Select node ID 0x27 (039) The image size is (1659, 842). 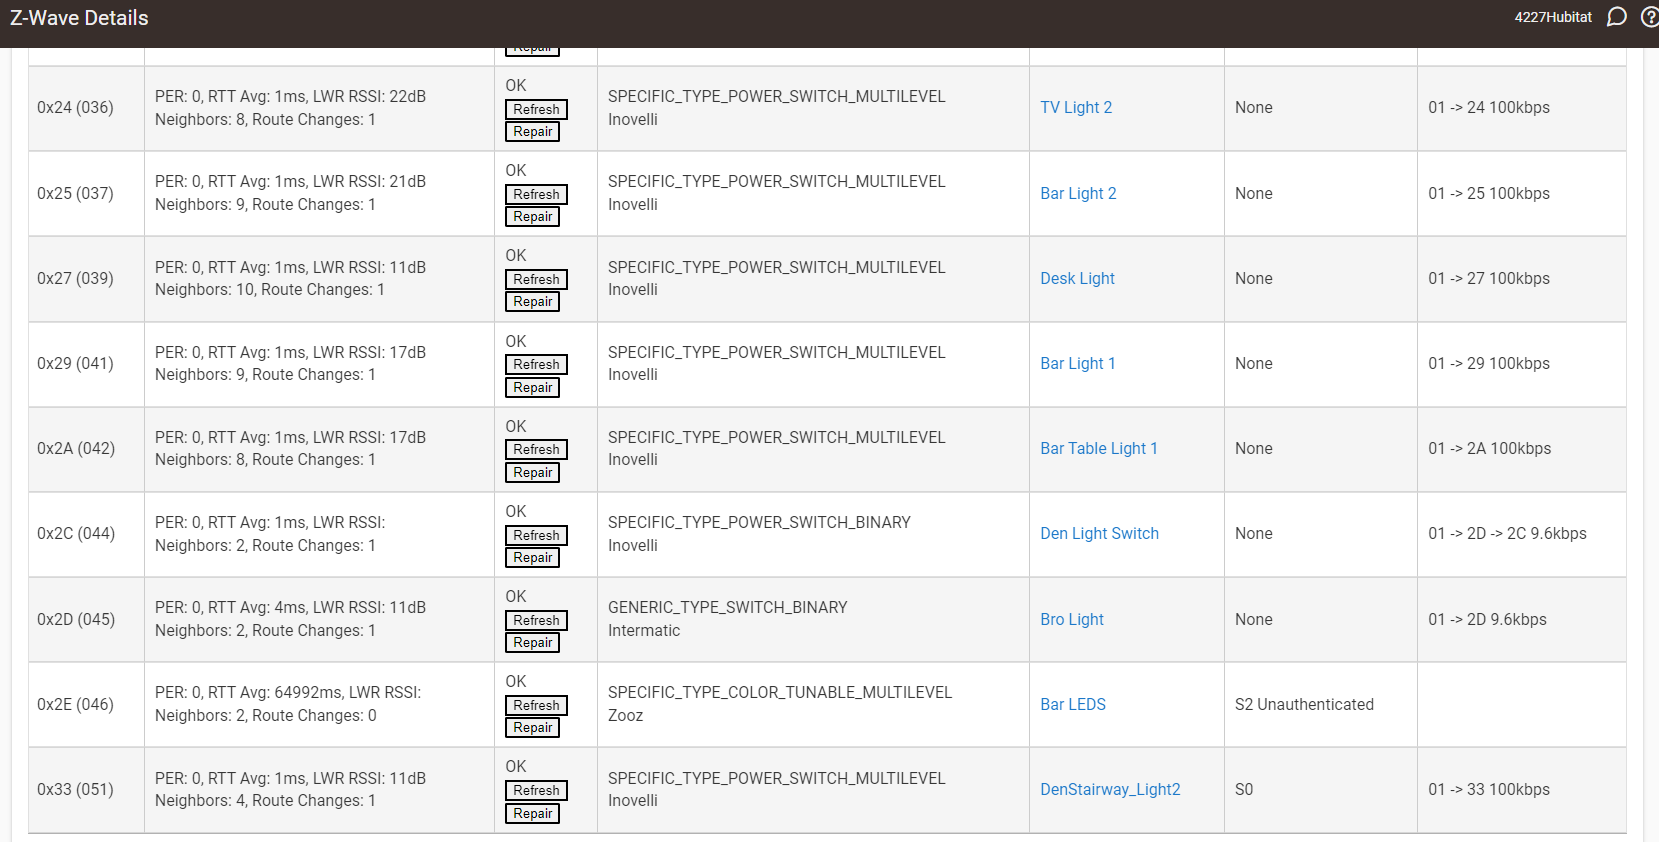[x=75, y=278]
